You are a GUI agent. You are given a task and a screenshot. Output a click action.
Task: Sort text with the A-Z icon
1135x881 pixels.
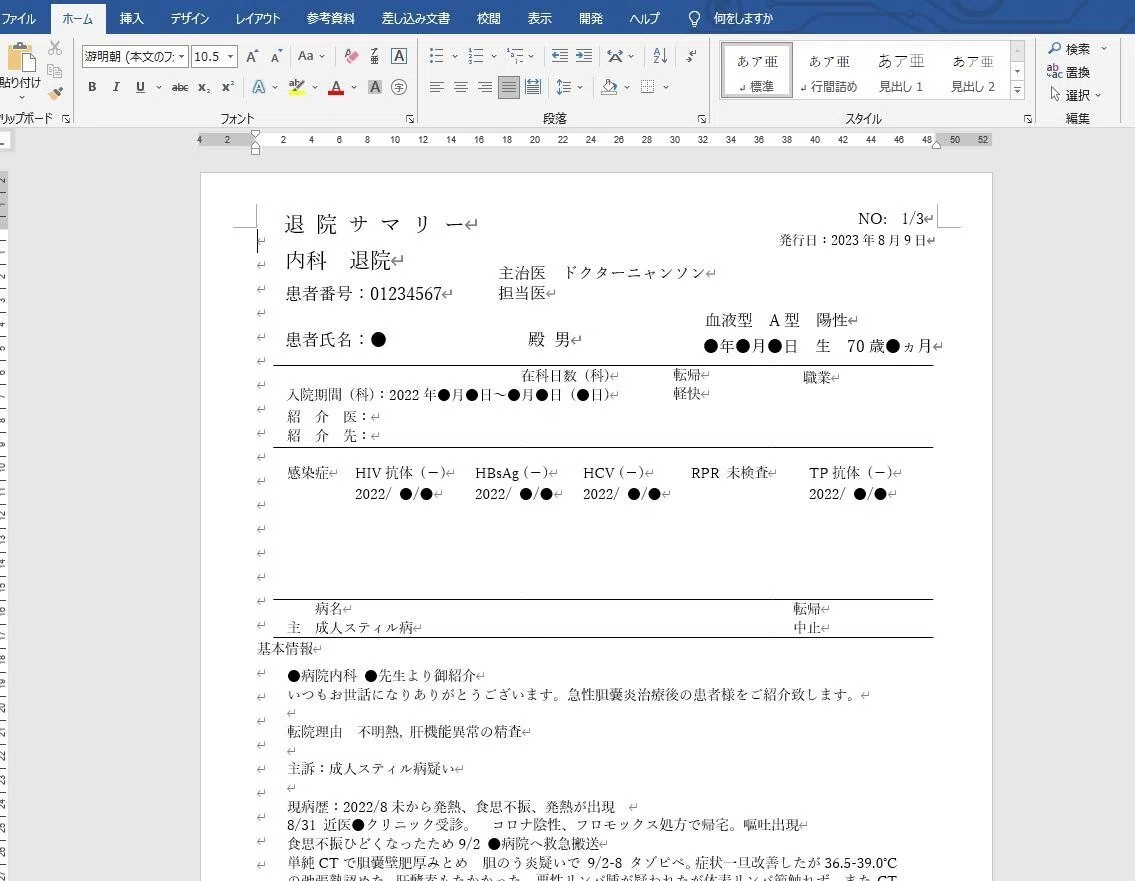(660, 56)
